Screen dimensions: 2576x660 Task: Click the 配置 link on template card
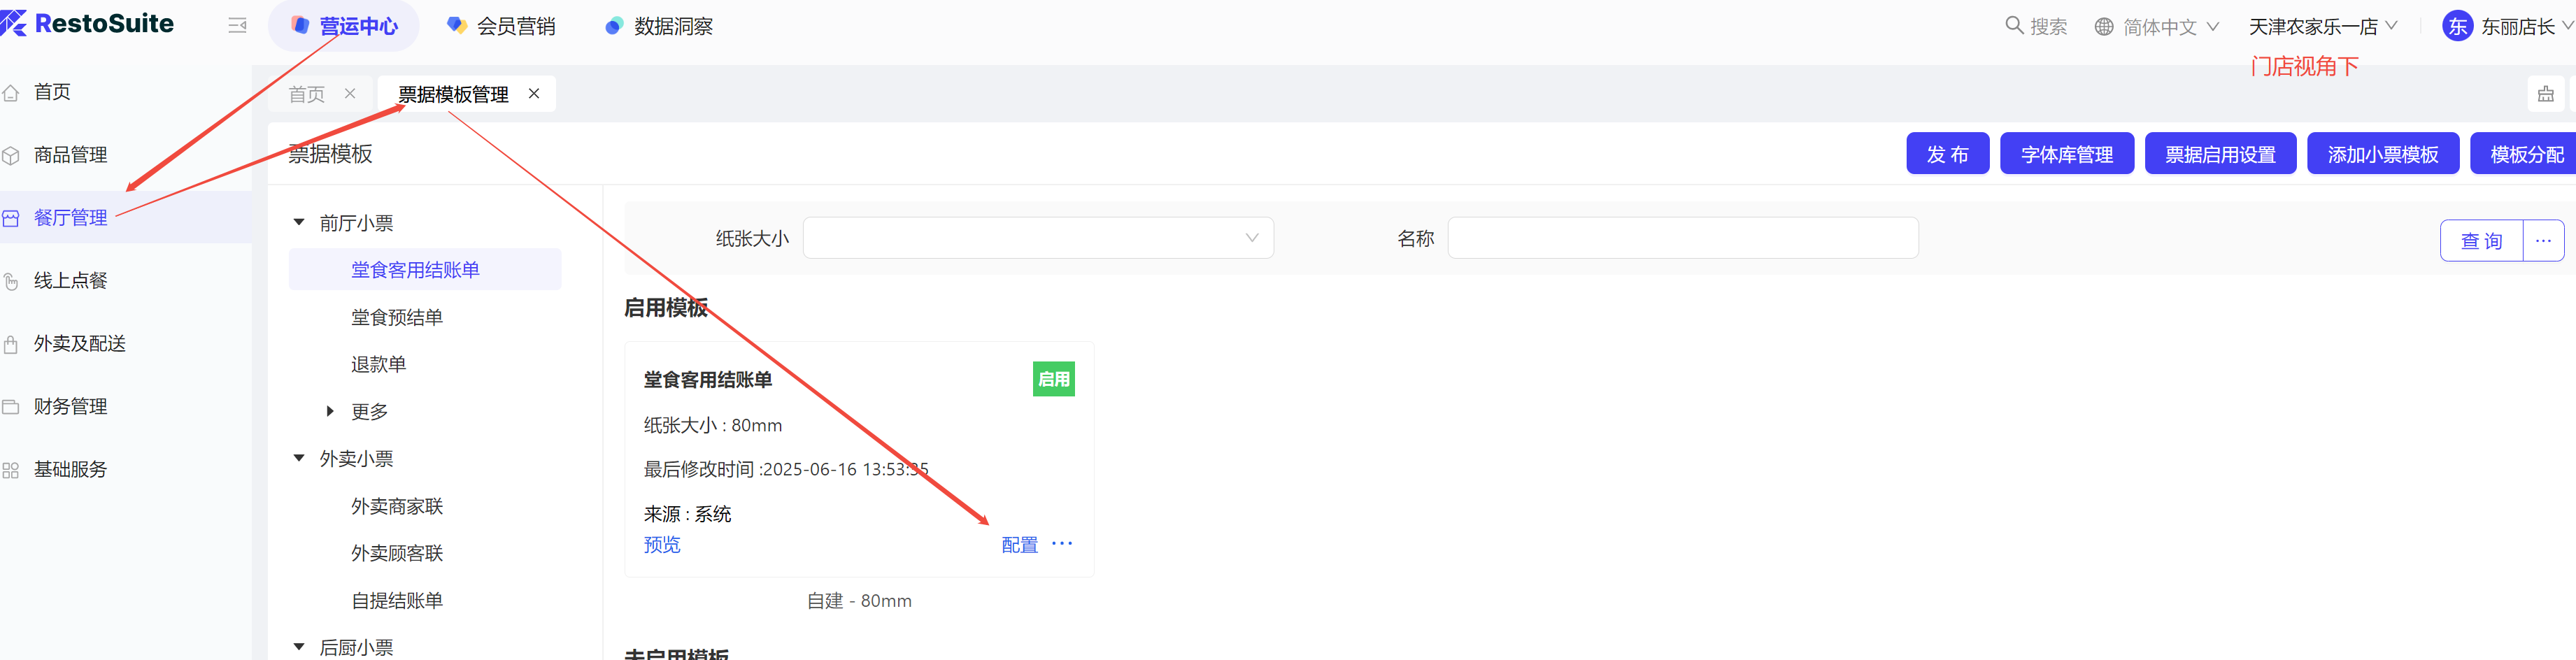coord(1019,545)
